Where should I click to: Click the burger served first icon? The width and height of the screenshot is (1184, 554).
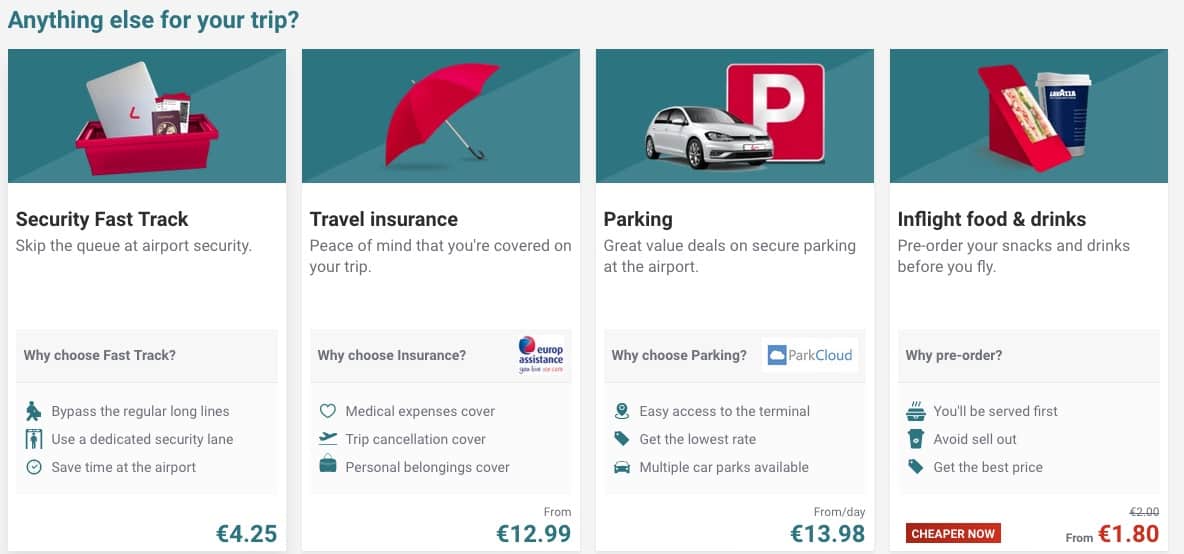[915, 411]
